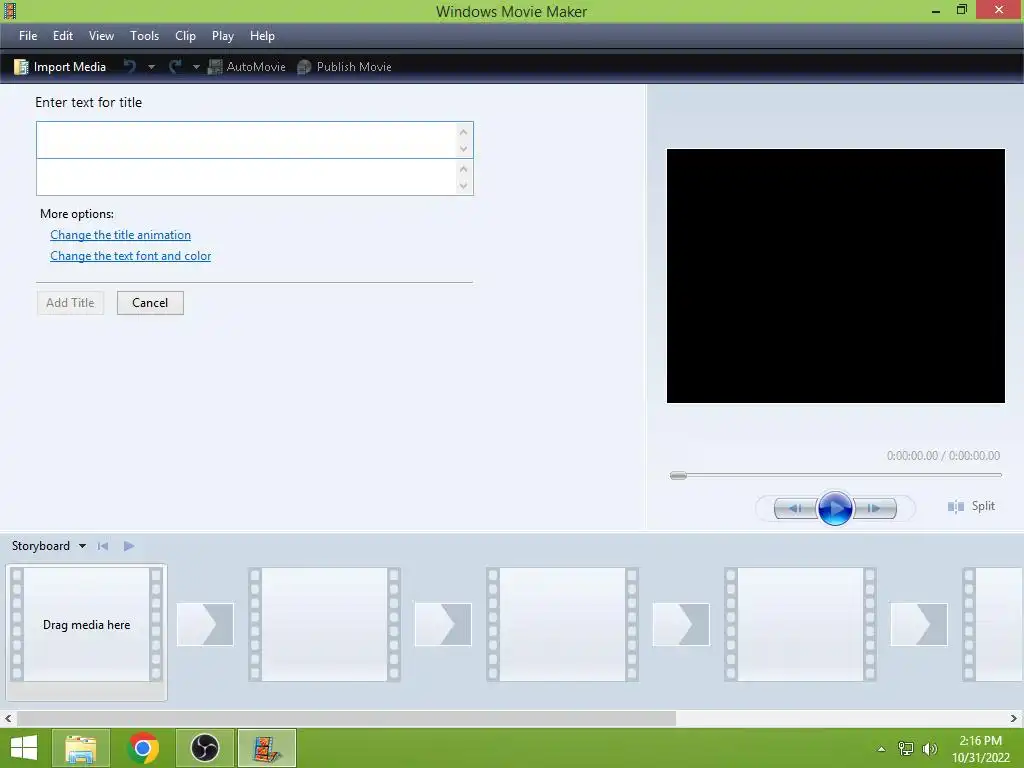Open Change the text font and color link
The width and height of the screenshot is (1024, 768).
coord(131,256)
